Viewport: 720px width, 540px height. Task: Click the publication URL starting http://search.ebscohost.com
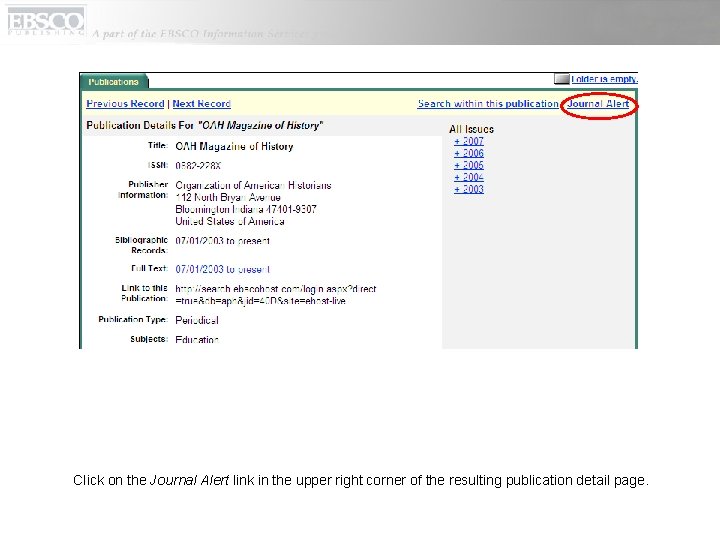pos(276,295)
